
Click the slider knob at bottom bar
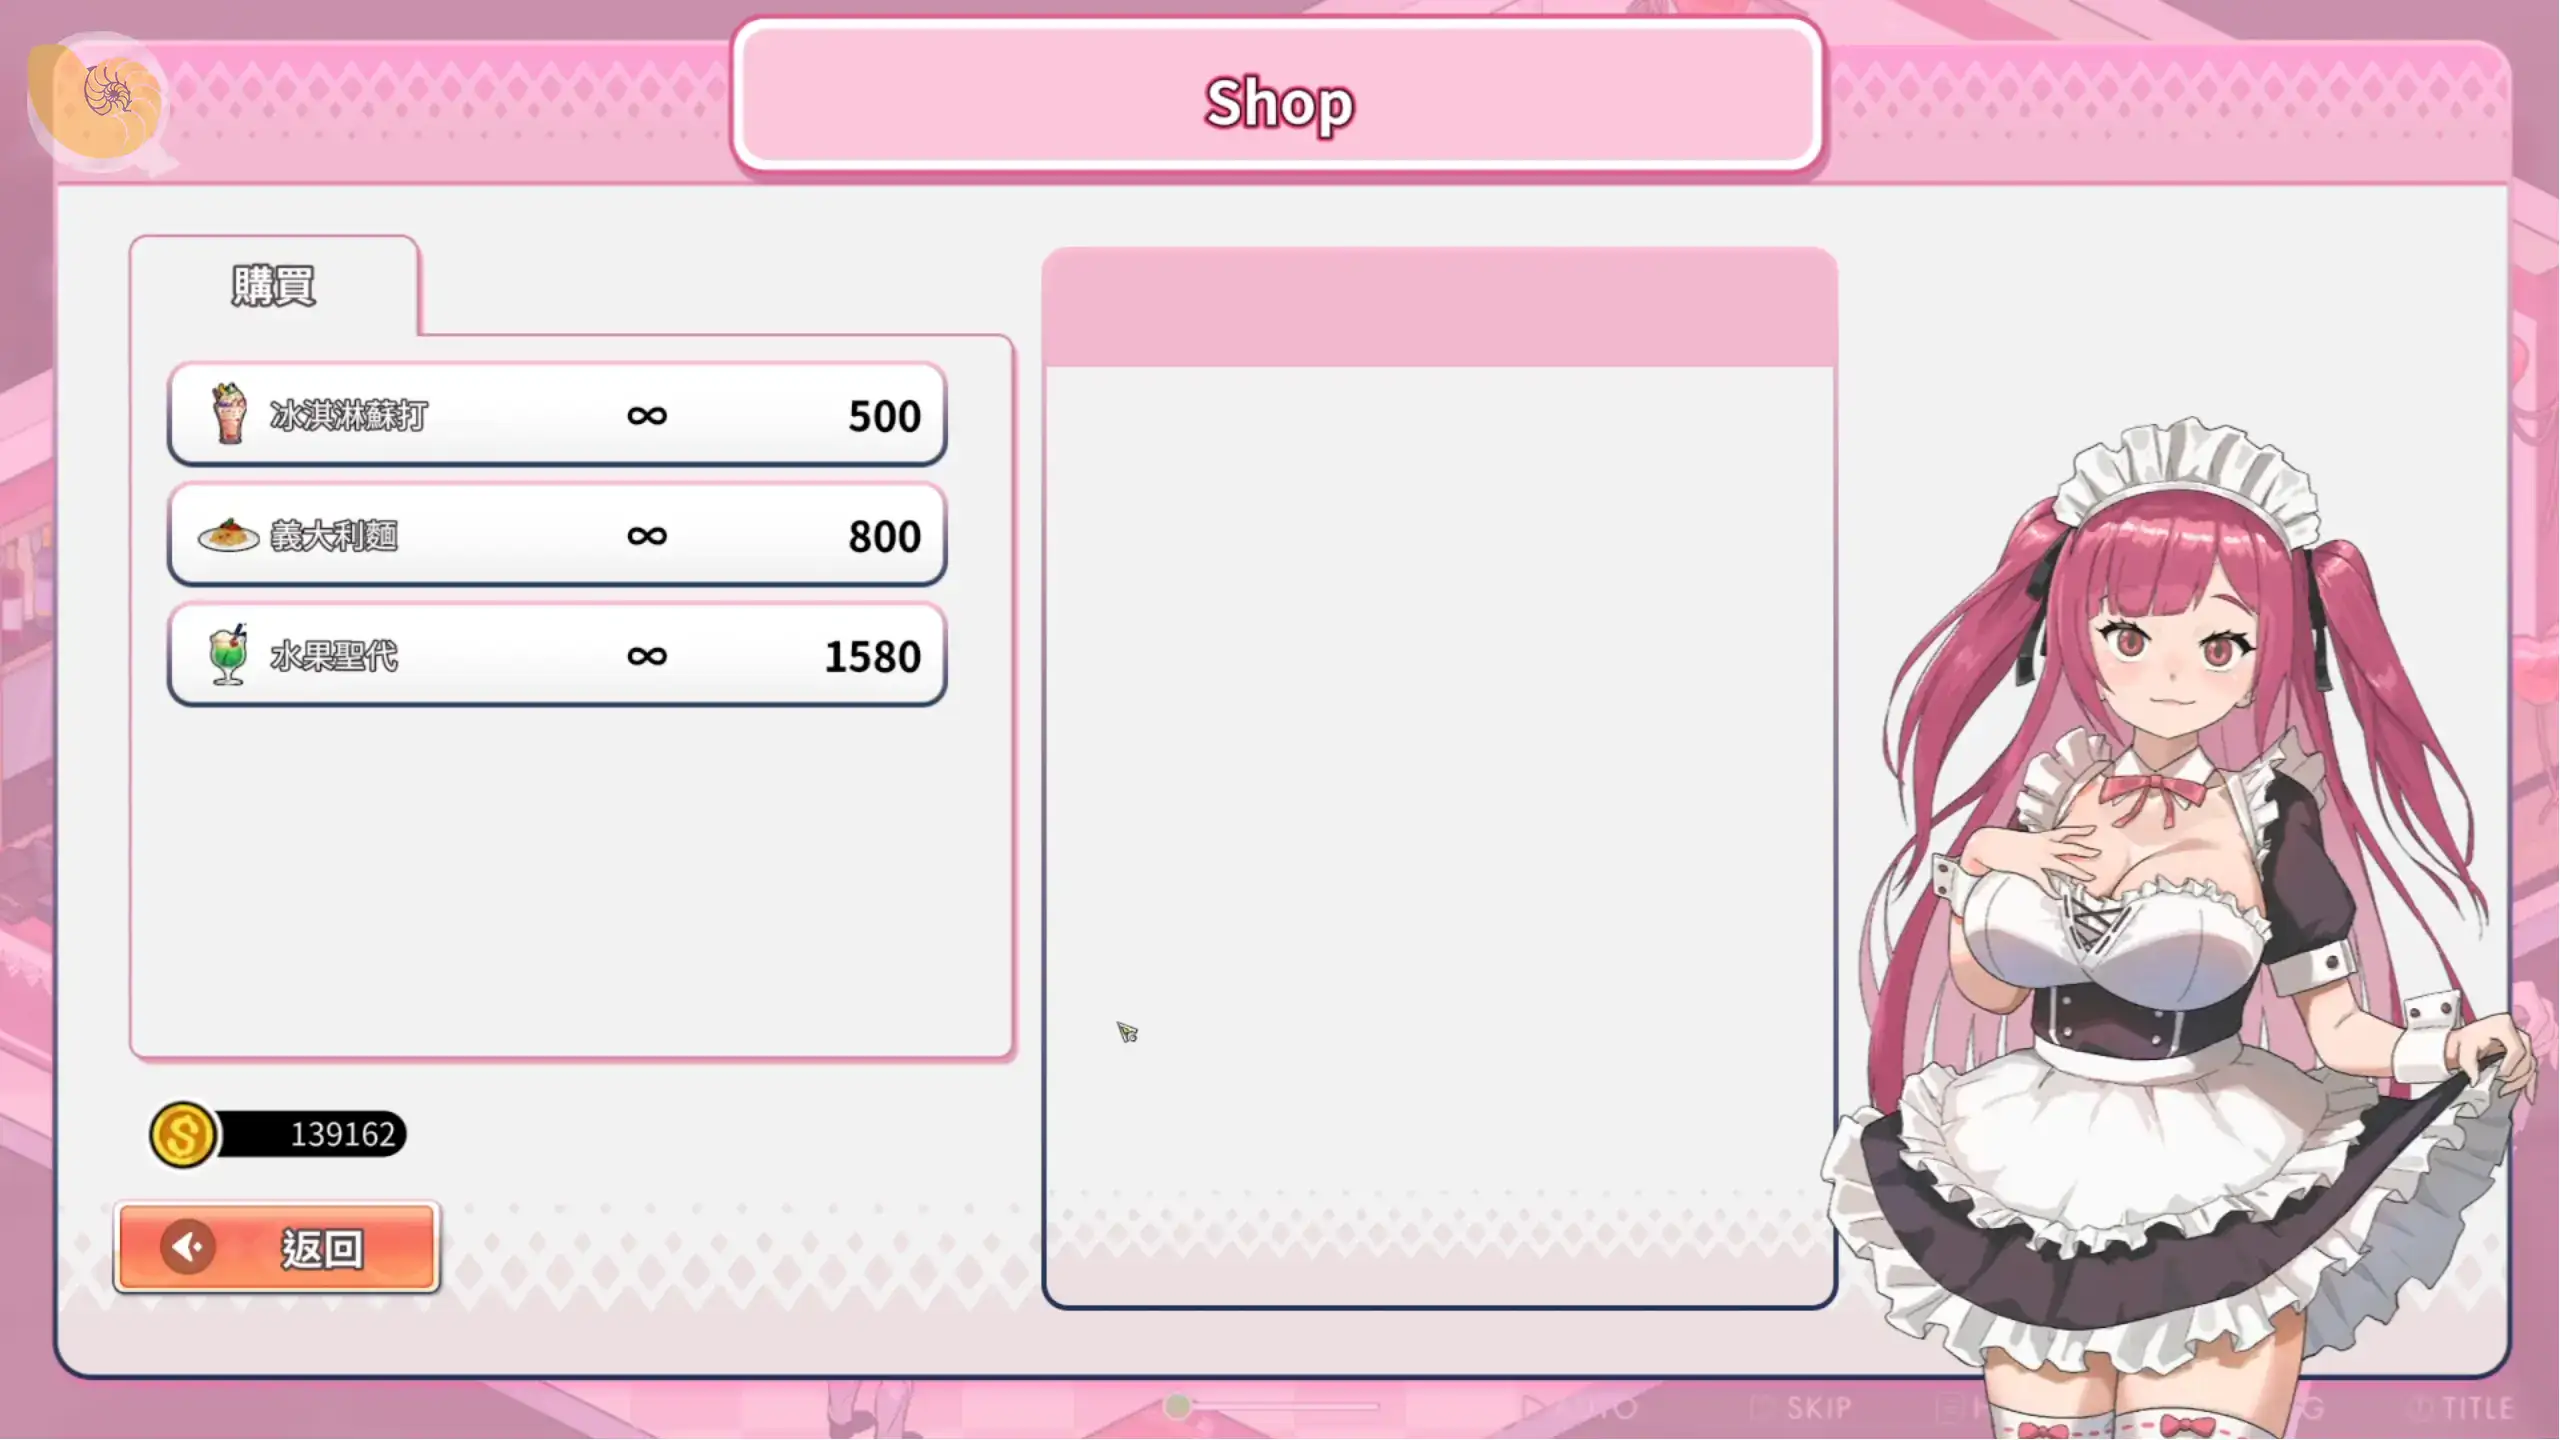(1178, 1406)
